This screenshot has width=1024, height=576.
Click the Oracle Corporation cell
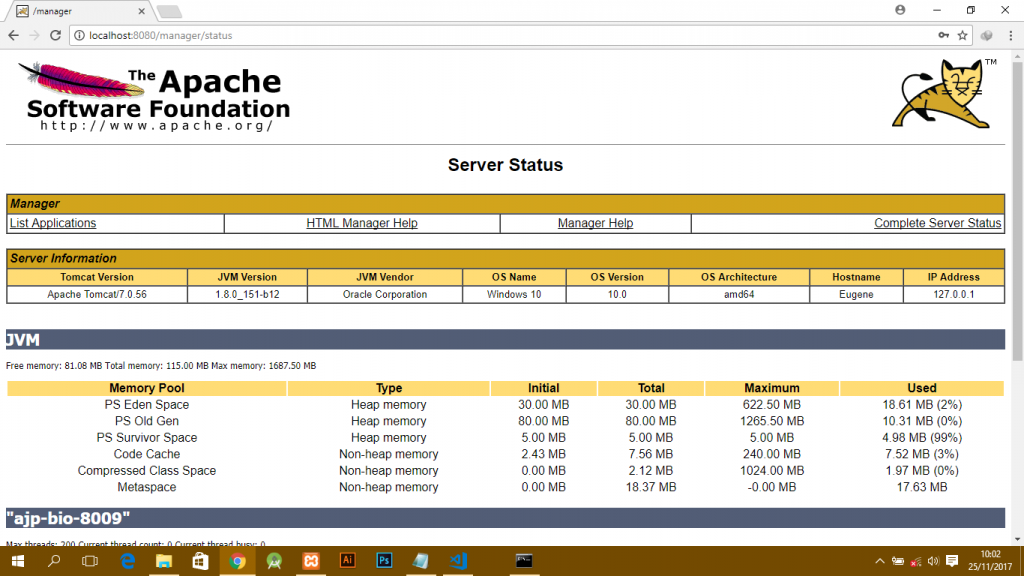tap(385, 295)
